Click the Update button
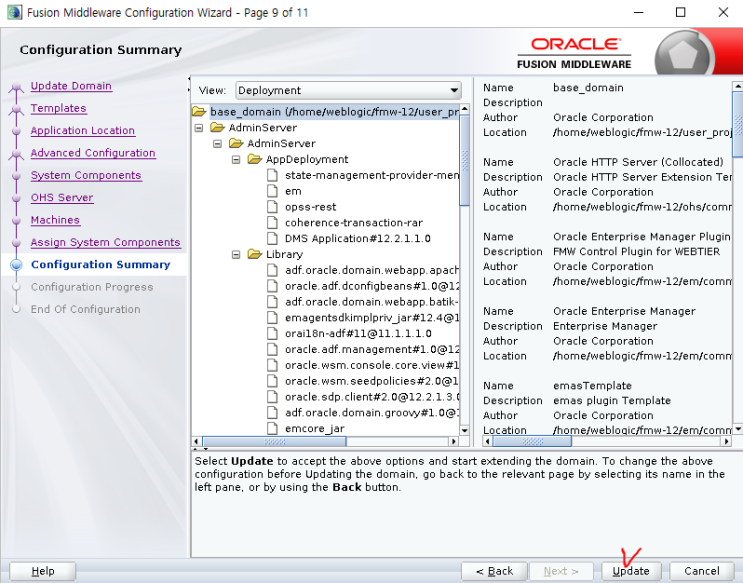Image resolution: width=743 pixels, height=583 pixels. pyautogui.click(x=633, y=571)
